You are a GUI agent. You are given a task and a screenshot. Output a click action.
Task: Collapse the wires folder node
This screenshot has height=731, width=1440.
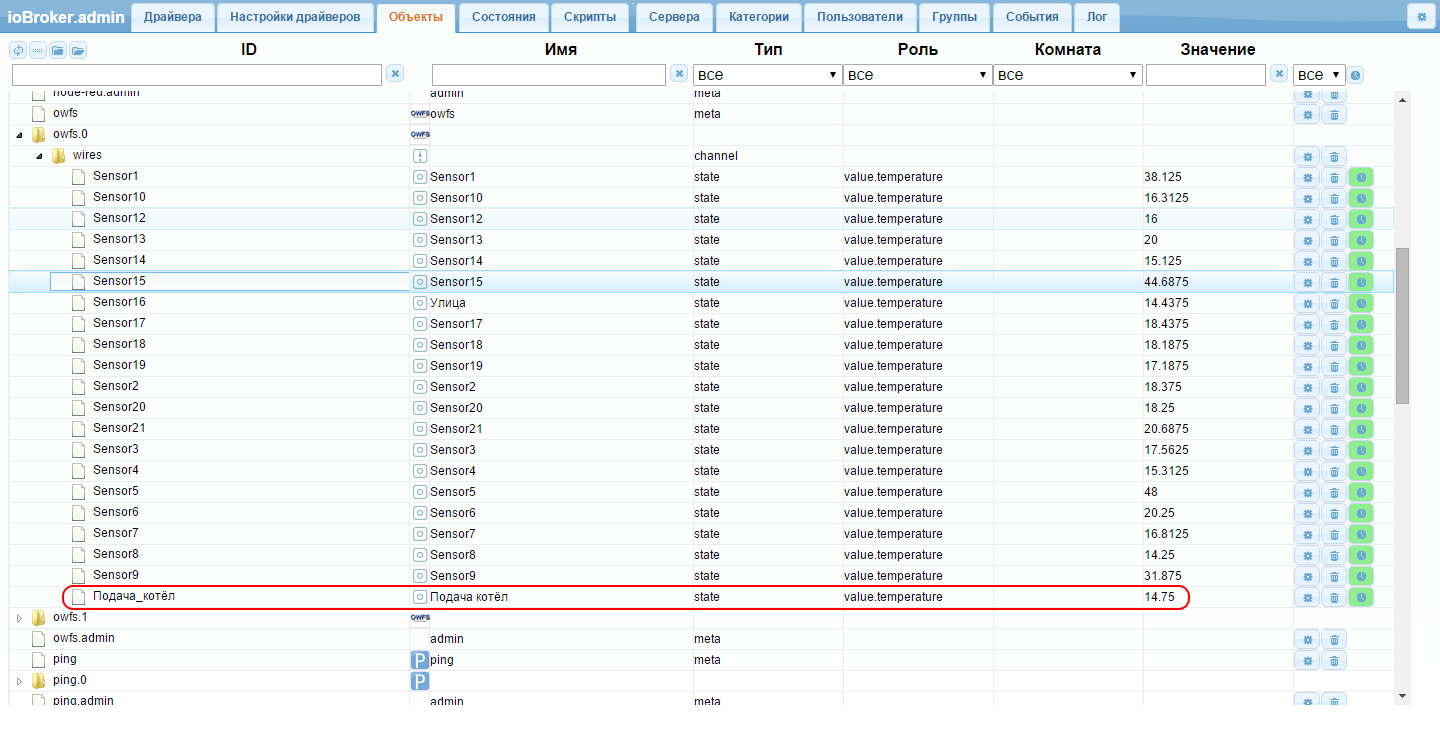(39, 156)
